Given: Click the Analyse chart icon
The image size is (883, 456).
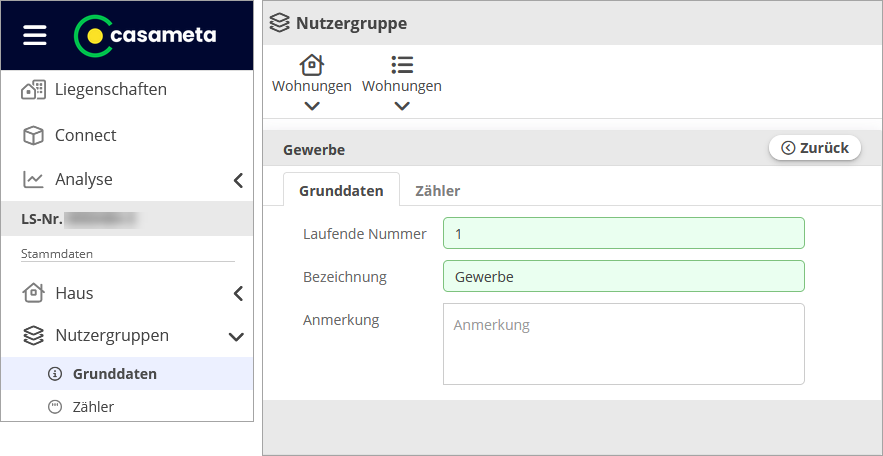Looking at the screenshot, I should (34, 180).
